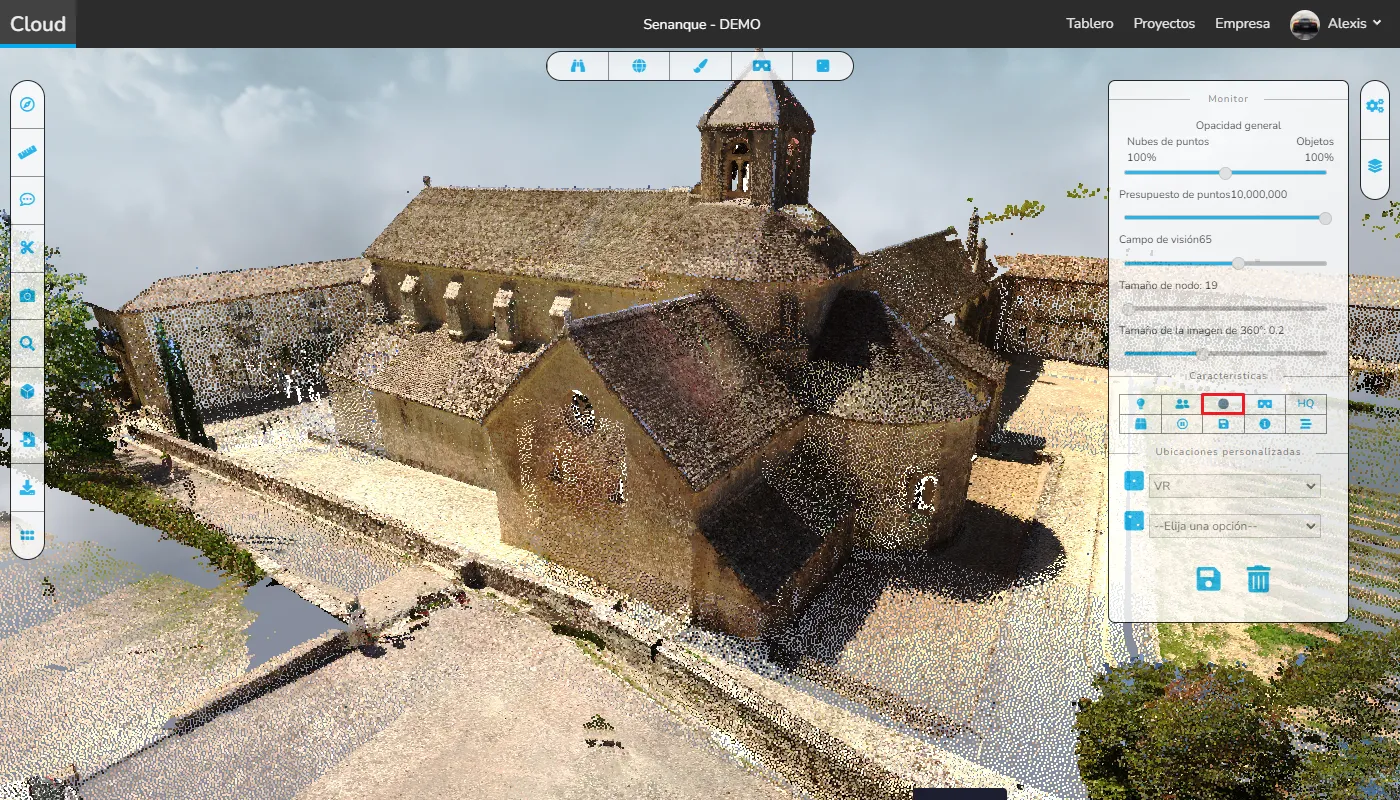Click the 'Objetos' opacity label
1400x800 pixels.
[1315, 142]
